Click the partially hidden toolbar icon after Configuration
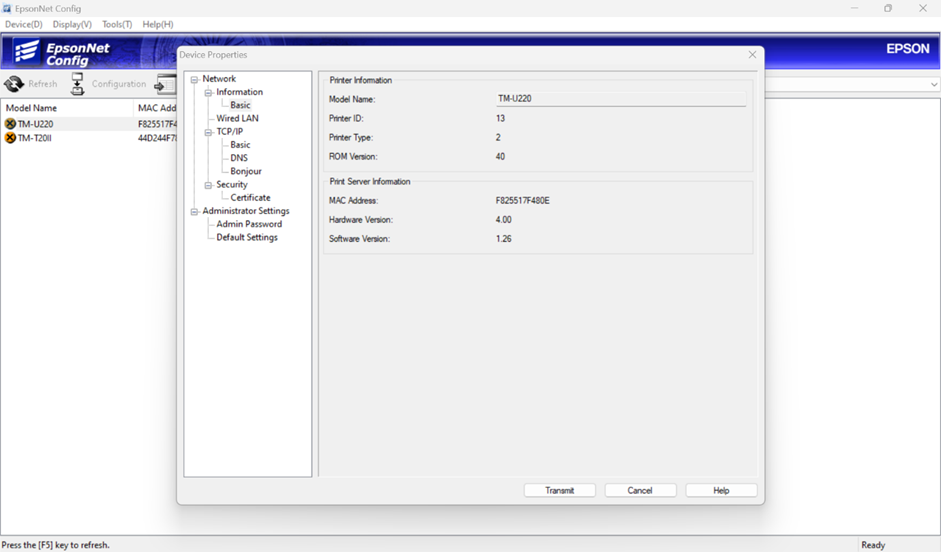Viewport: 941px width, 552px height. (164, 84)
